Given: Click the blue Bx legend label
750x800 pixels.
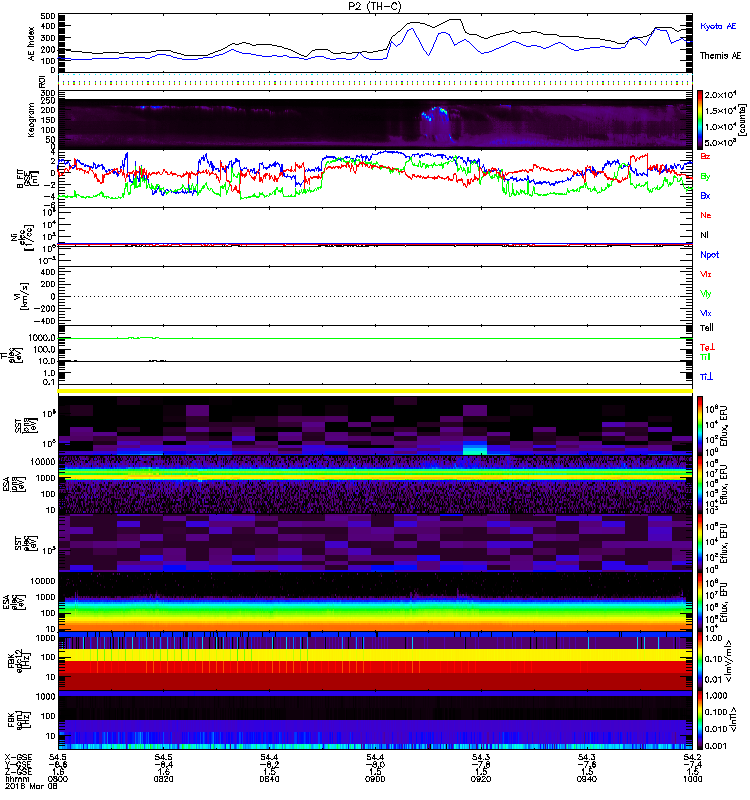Looking at the screenshot, I should [705, 196].
